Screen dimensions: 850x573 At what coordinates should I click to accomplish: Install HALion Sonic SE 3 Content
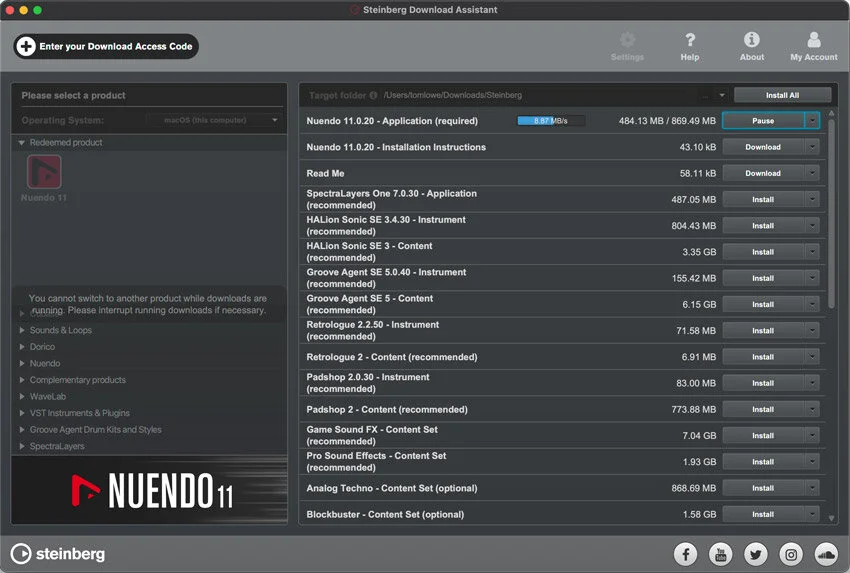click(763, 252)
